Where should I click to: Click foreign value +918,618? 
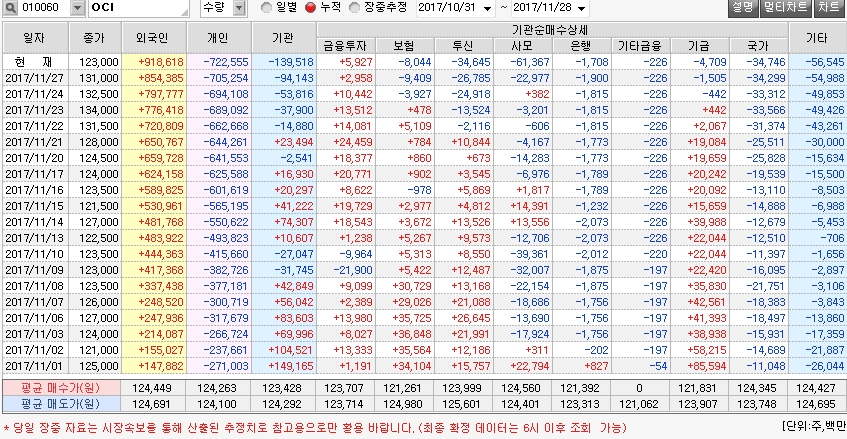click(x=161, y=62)
